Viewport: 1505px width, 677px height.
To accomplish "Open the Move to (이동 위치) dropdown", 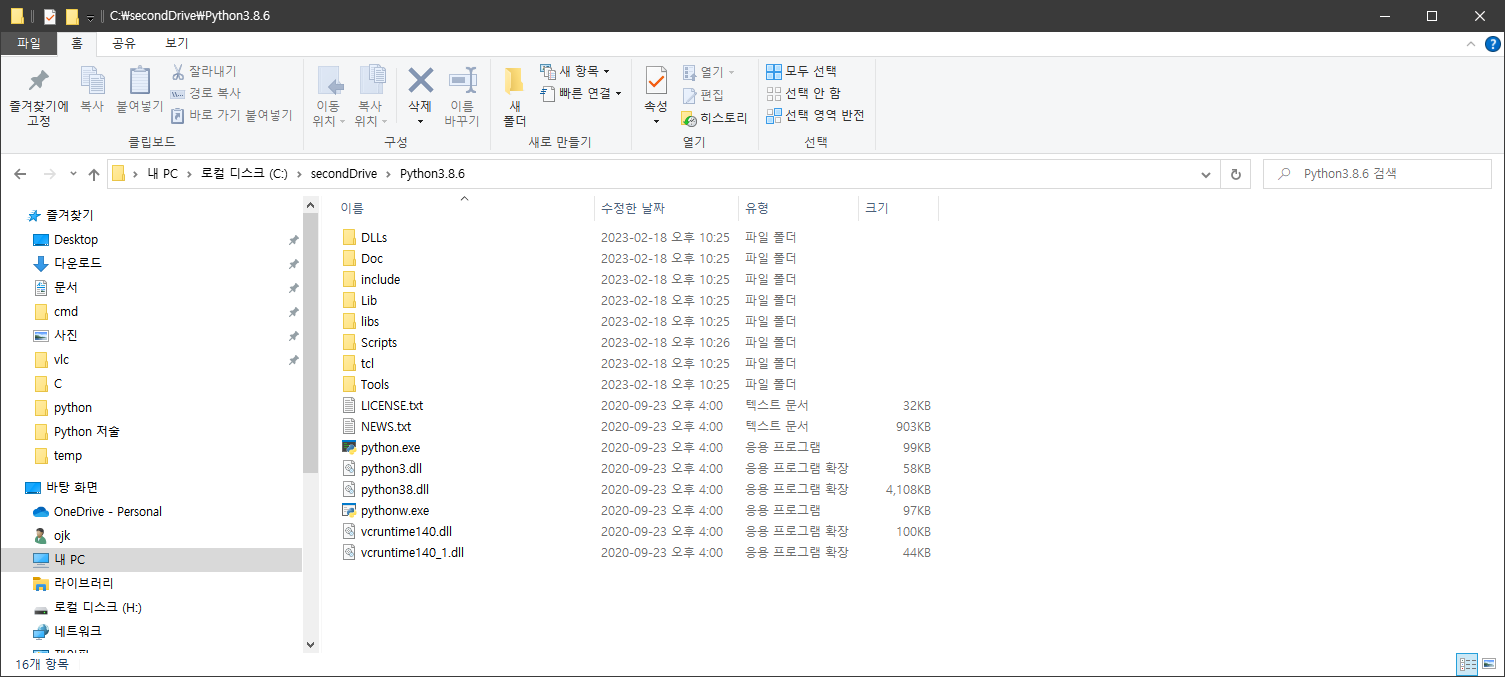I will 329,96.
